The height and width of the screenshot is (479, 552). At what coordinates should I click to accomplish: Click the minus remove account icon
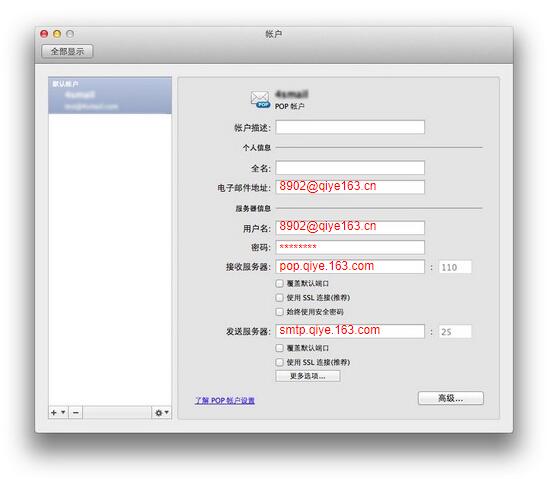(76, 412)
